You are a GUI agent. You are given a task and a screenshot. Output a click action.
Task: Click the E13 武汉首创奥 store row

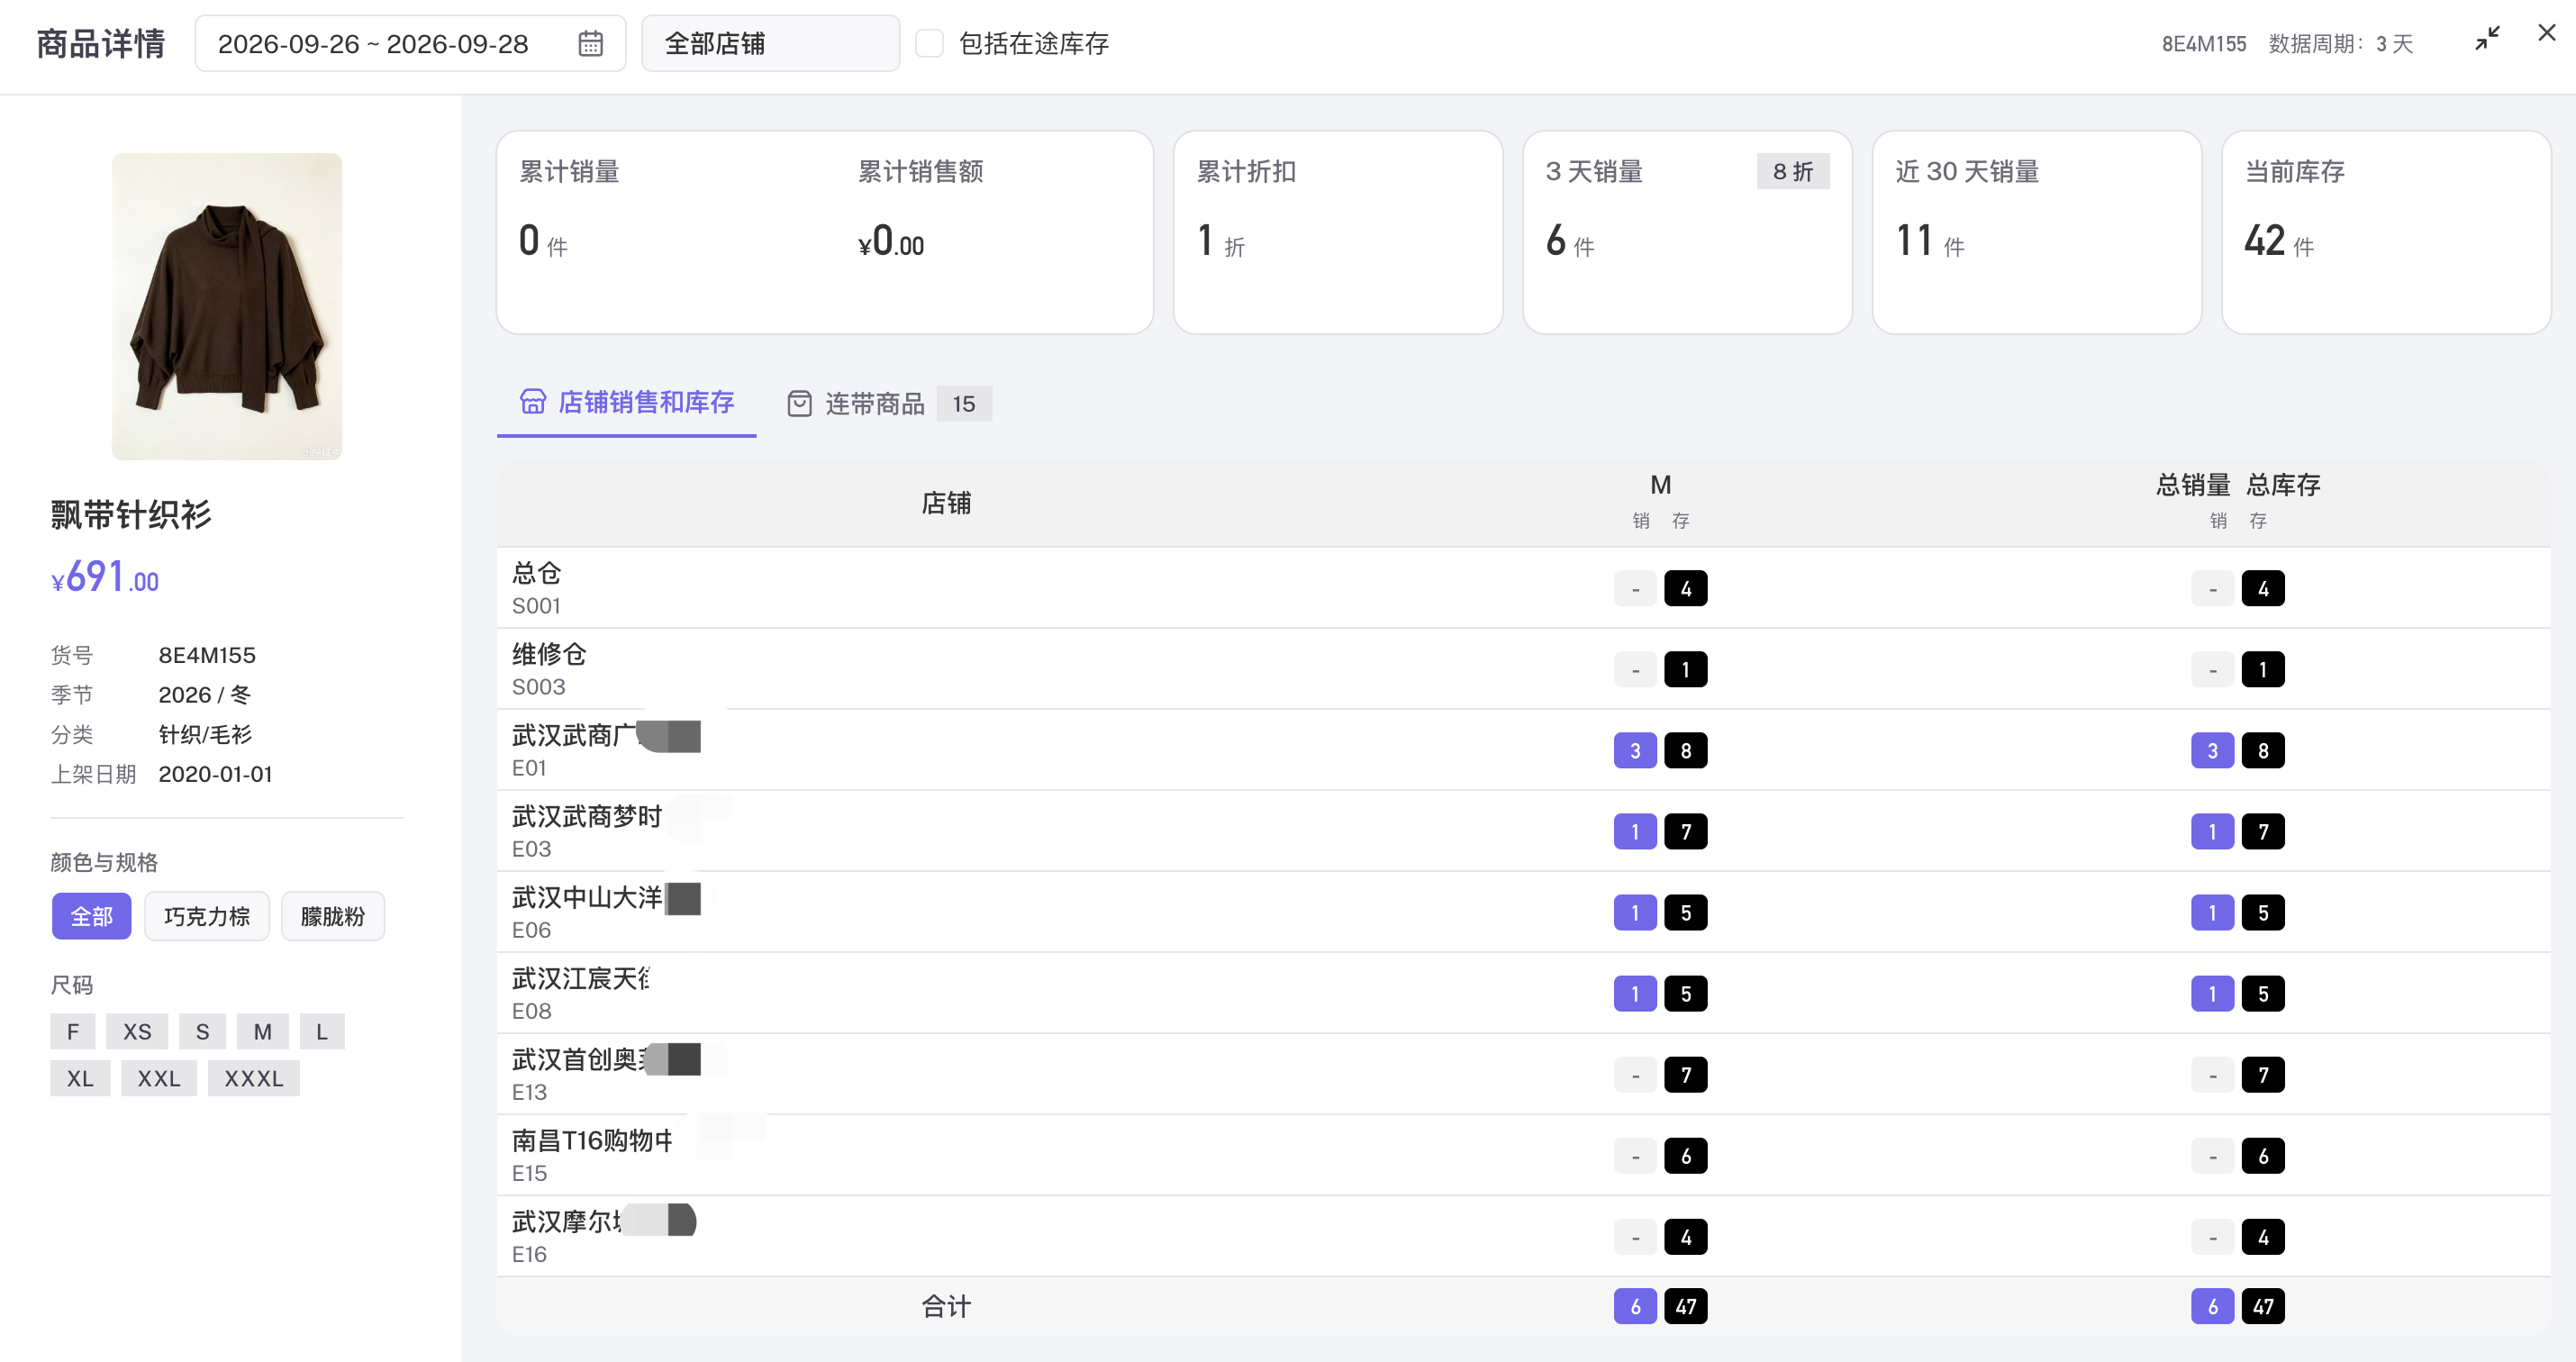point(1523,1074)
